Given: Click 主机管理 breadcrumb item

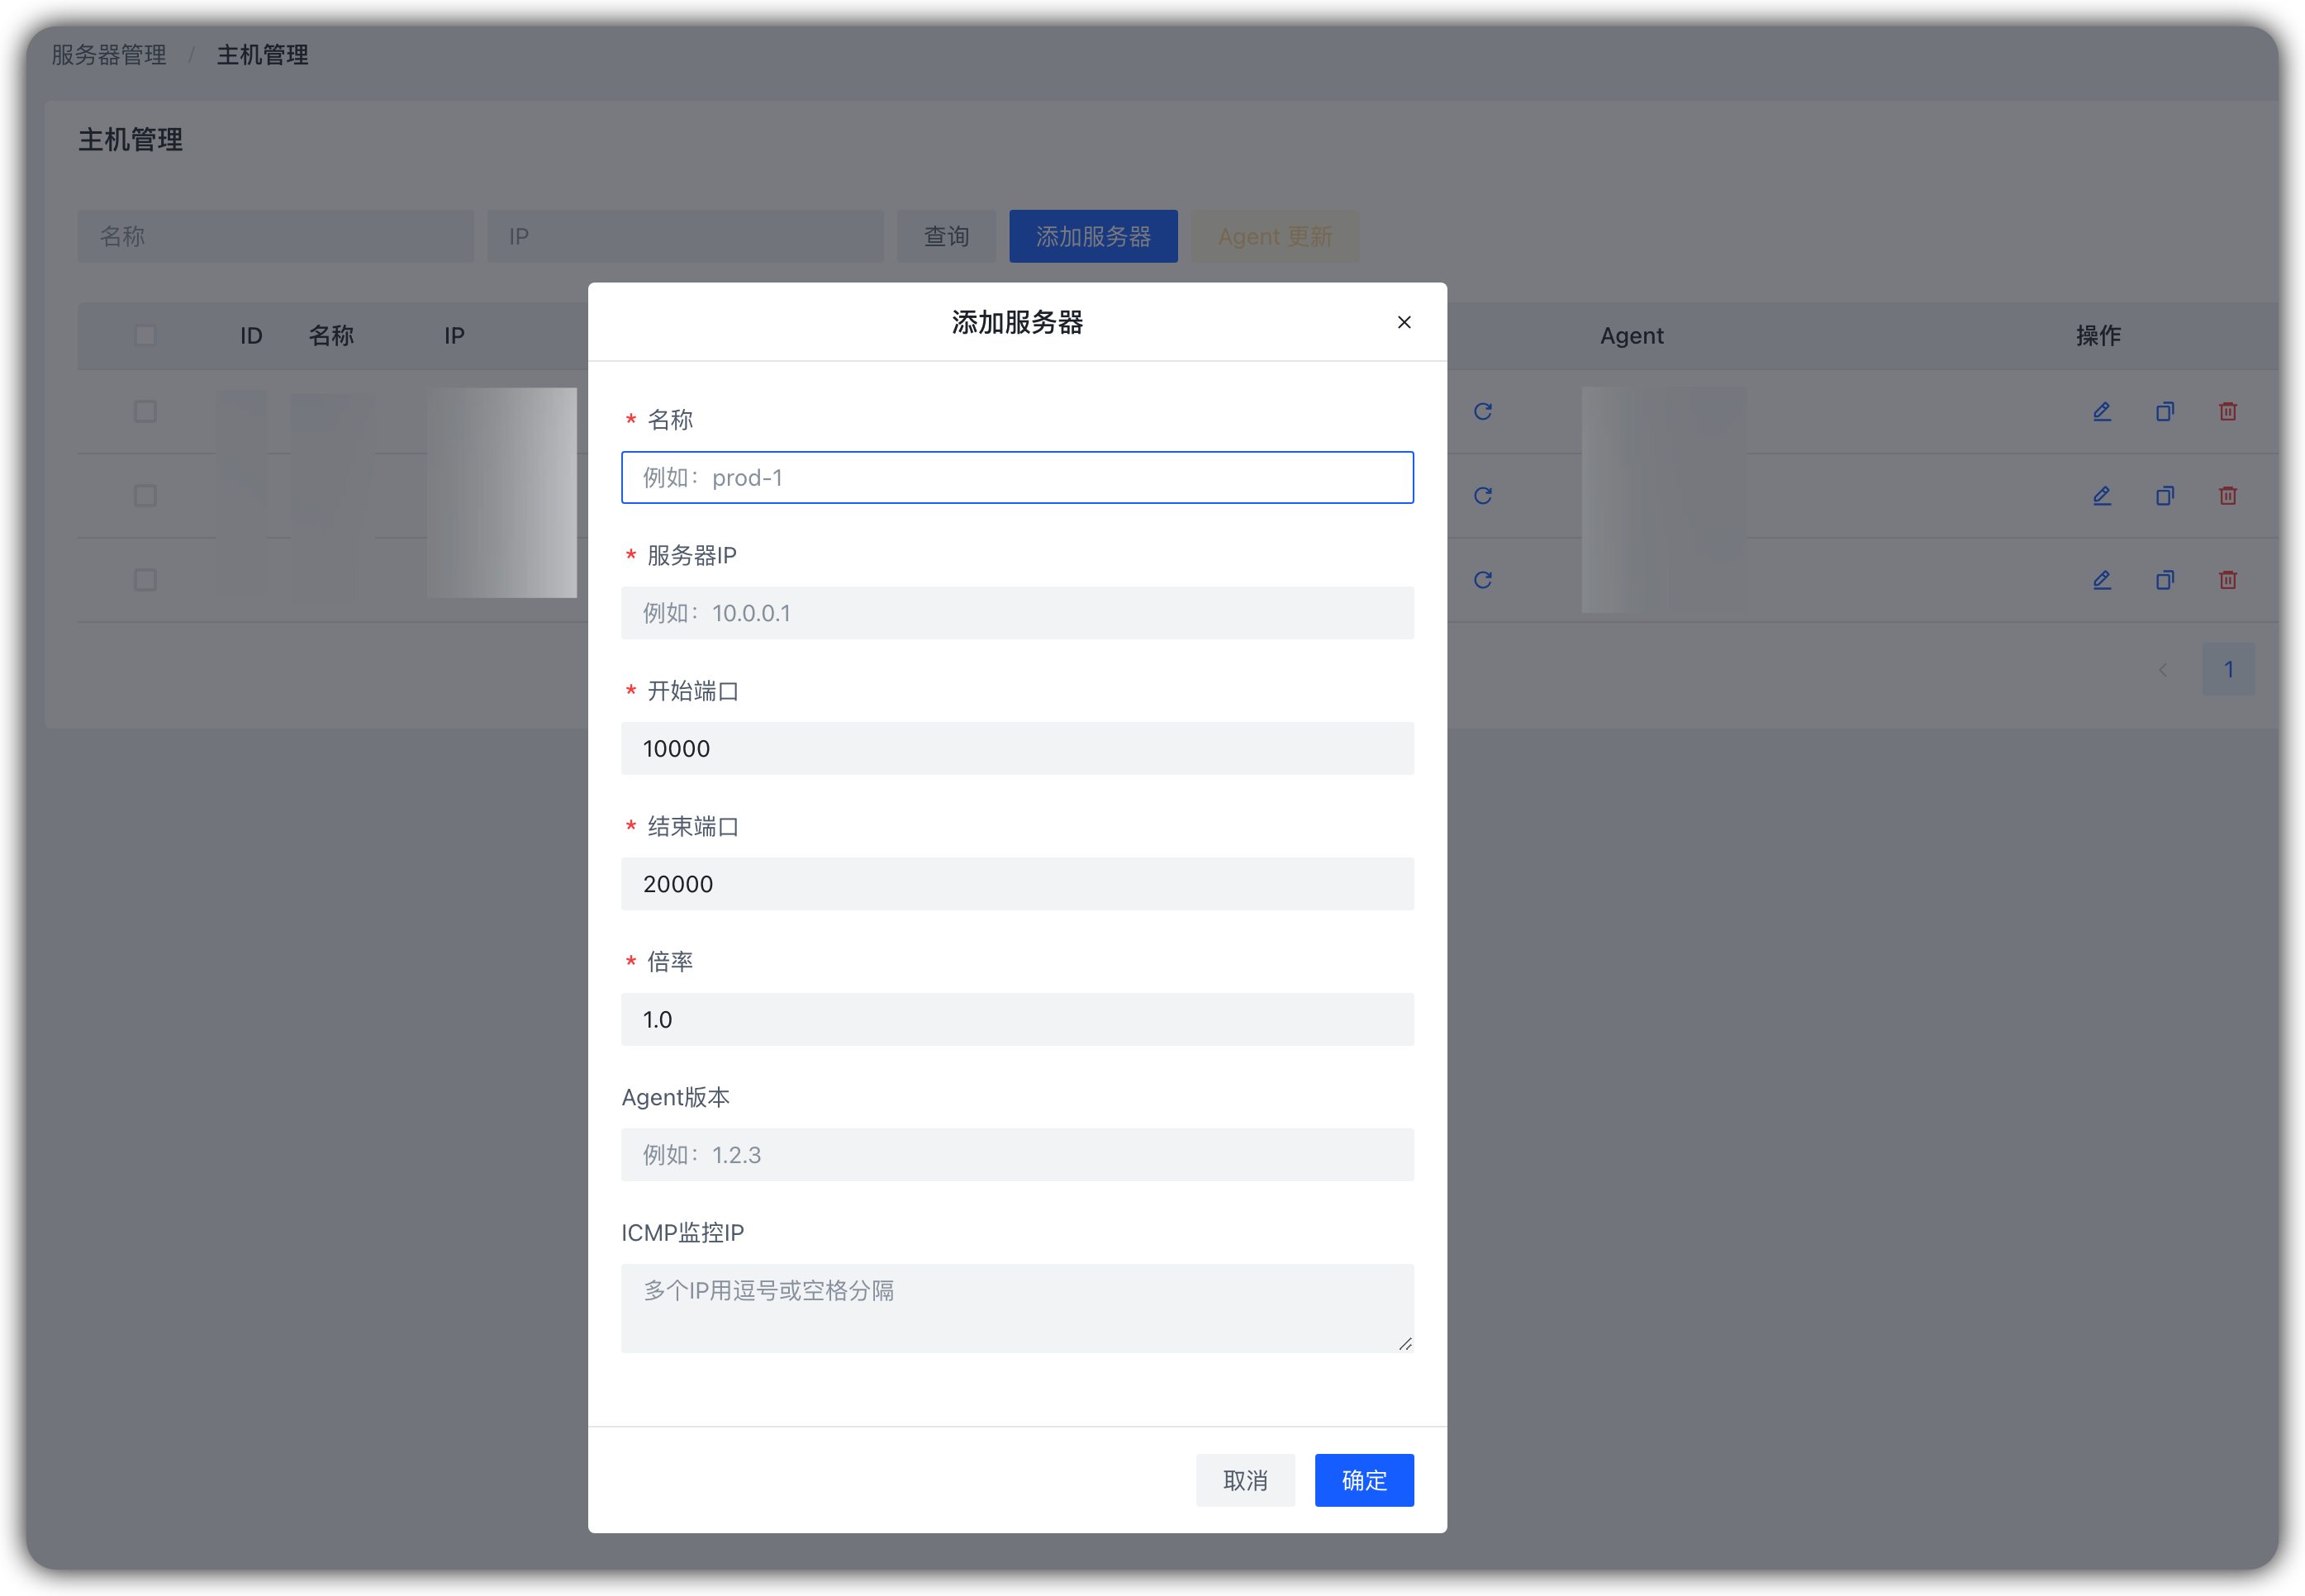Looking at the screenshot, I should click(262, 55).
